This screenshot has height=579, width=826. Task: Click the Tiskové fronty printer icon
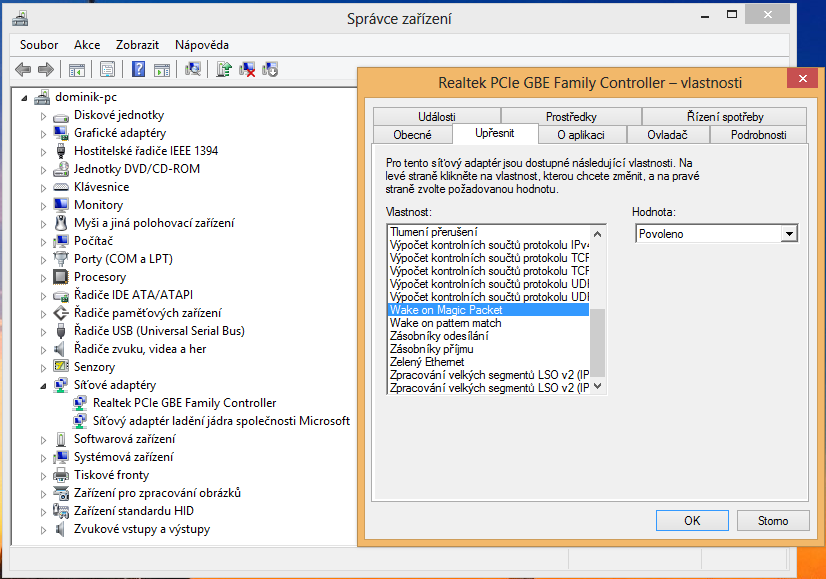(61, 475)
